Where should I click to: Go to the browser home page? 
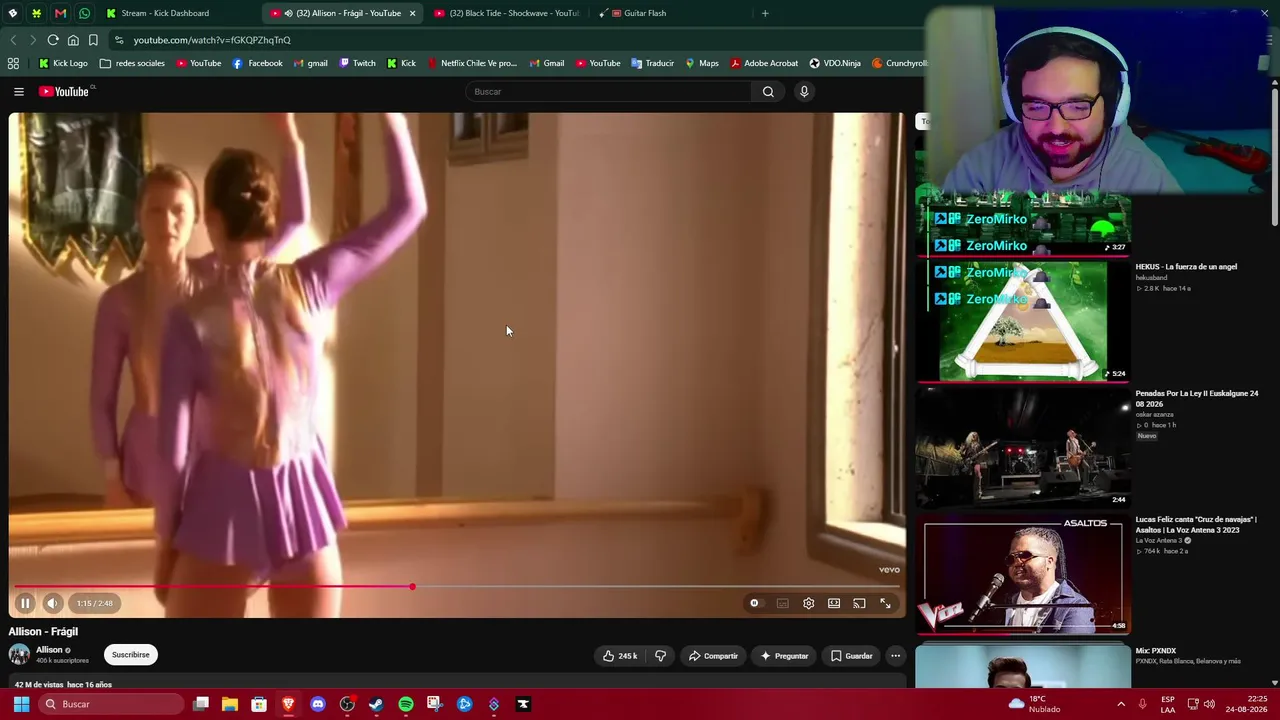(x=73, y=40)
